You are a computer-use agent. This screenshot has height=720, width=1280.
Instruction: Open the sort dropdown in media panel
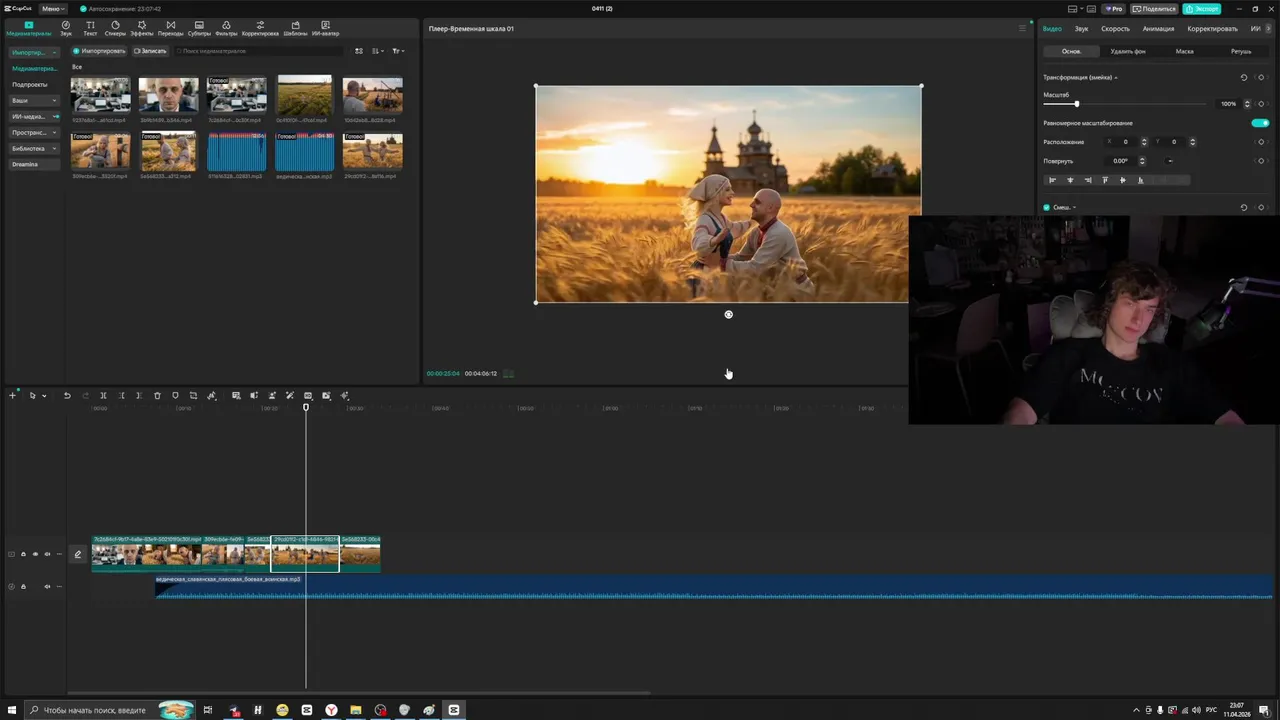pyautogui.click(x=377, y=51)
